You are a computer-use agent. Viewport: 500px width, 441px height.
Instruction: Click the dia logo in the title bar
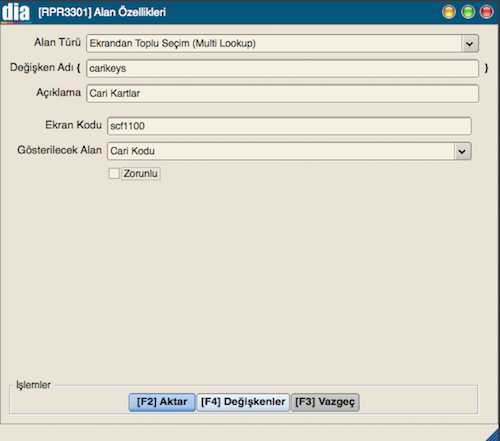click(x=16, y=12)
